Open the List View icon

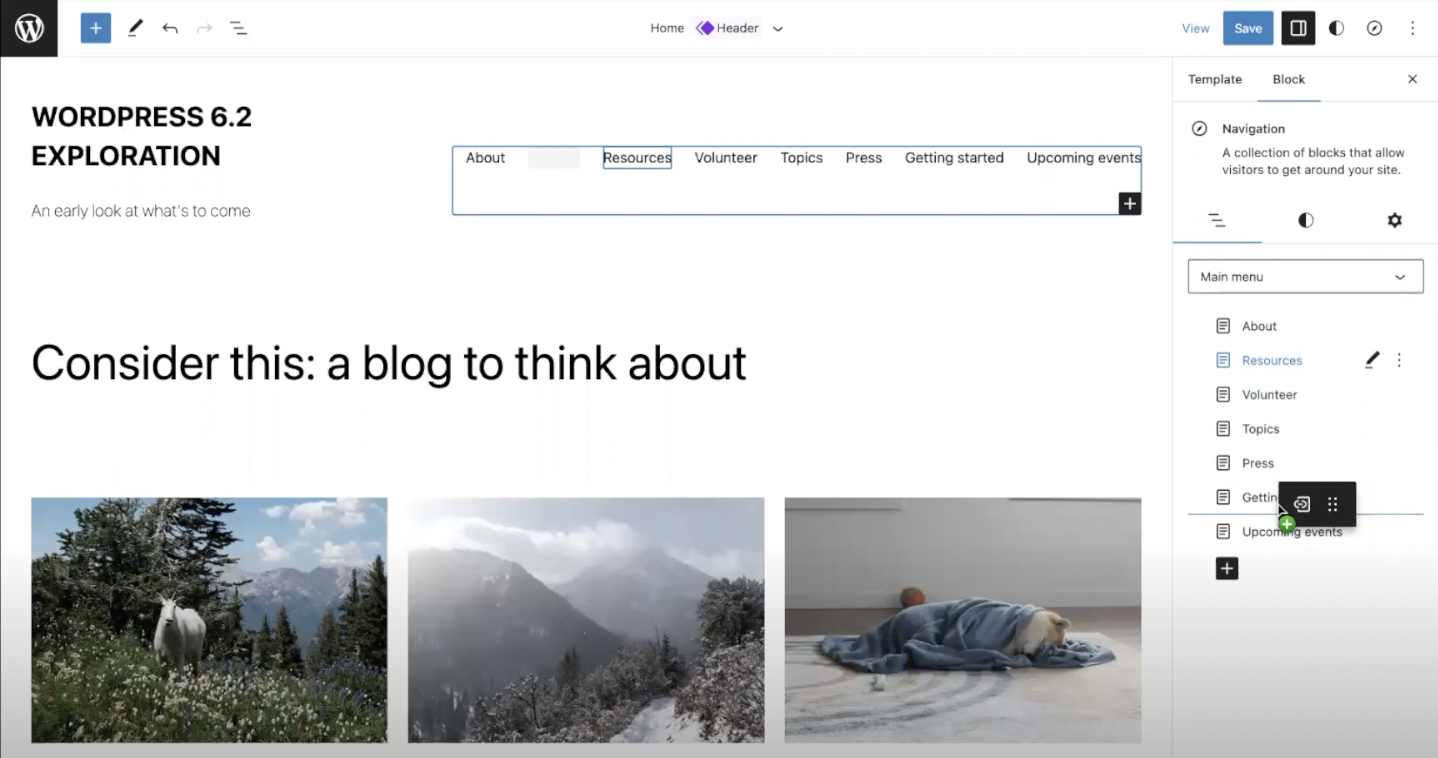coord(238,28)
